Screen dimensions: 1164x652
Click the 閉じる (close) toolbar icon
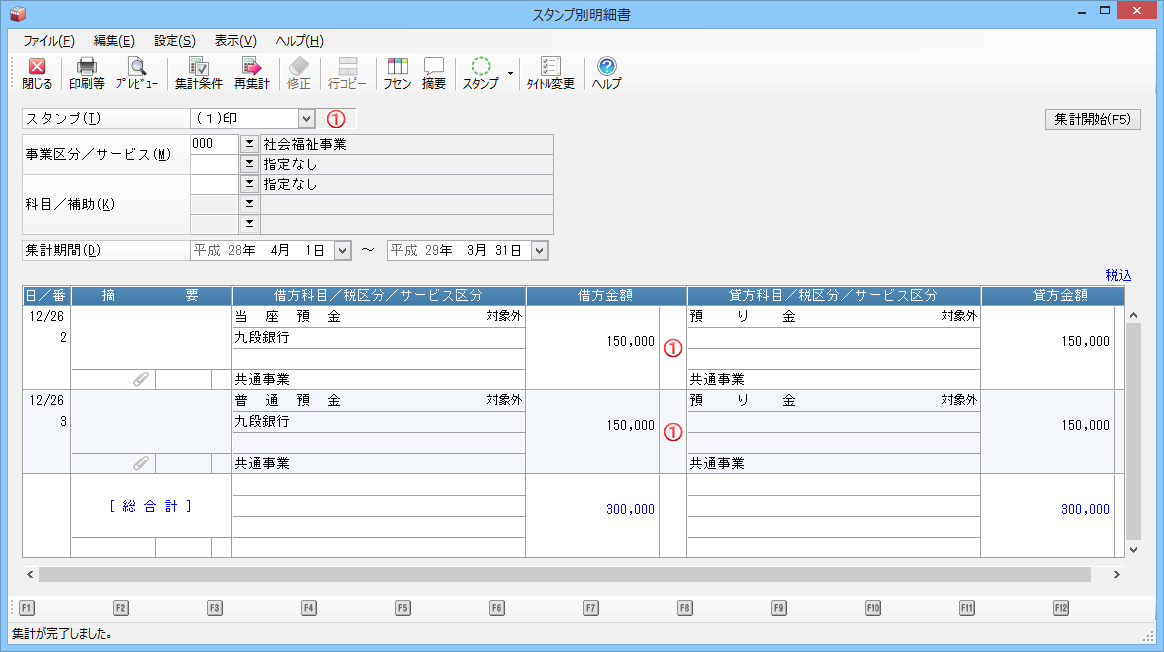click(37, 74)
